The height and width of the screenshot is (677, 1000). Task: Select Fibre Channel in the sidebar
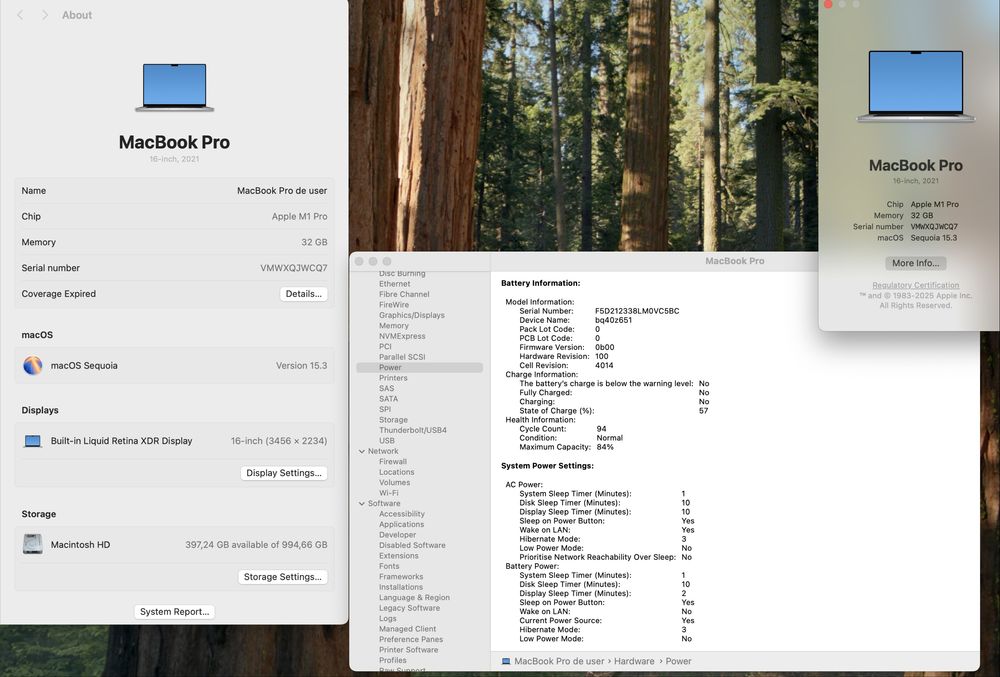pos(404,294)
